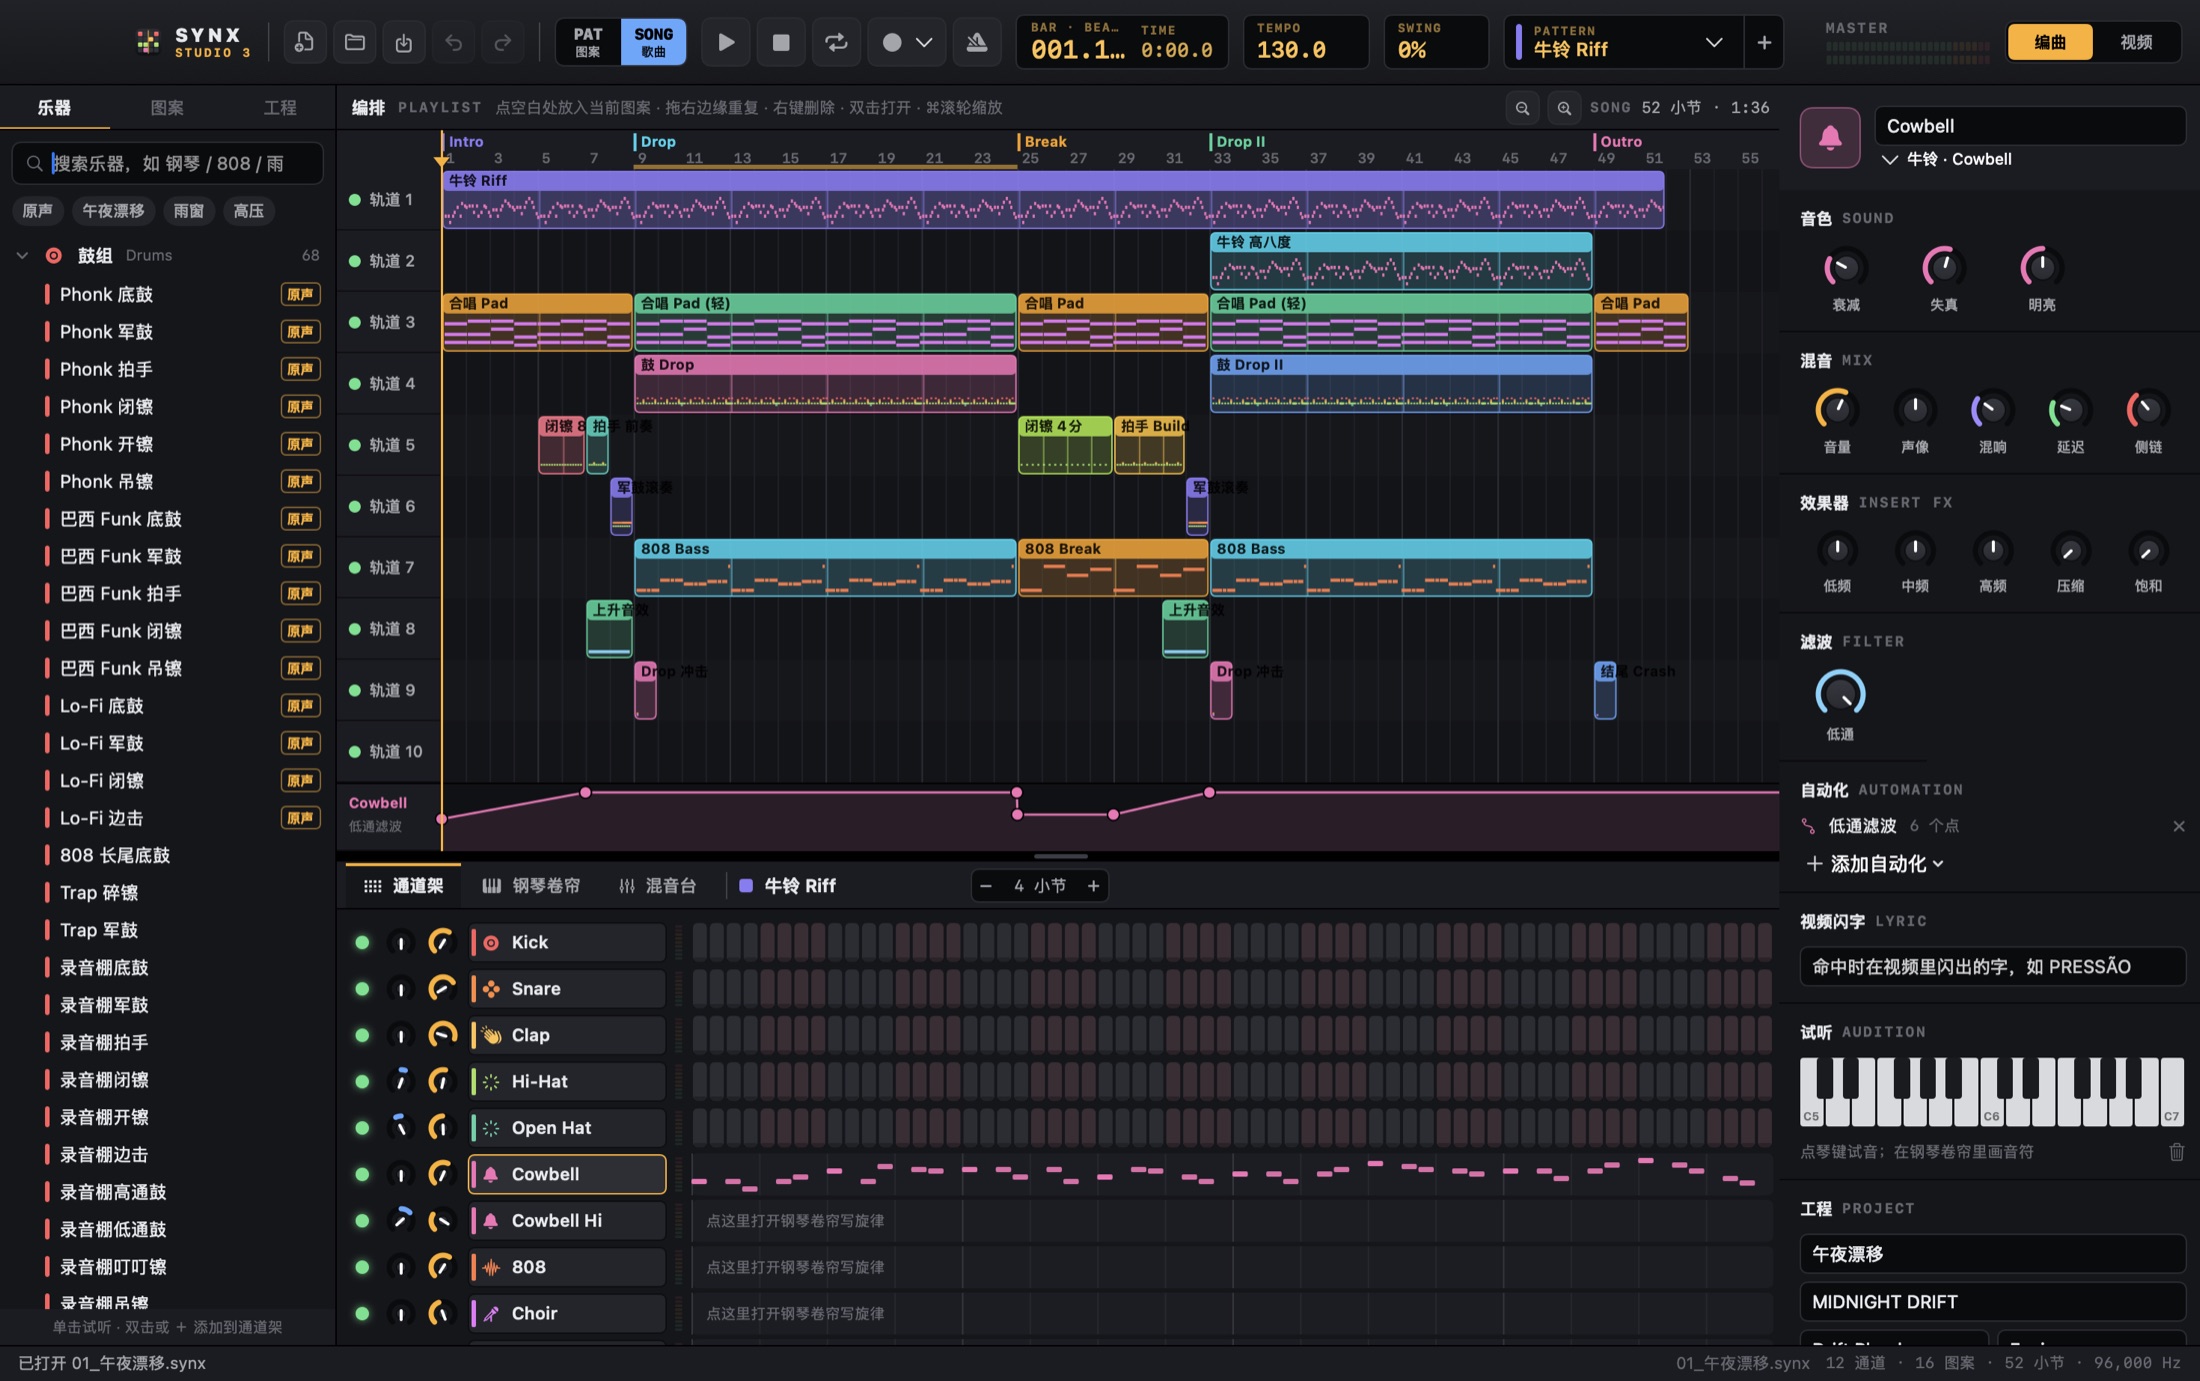Remove the 低通滤波 automation

pyautogui.click(x=2178, y=826)
